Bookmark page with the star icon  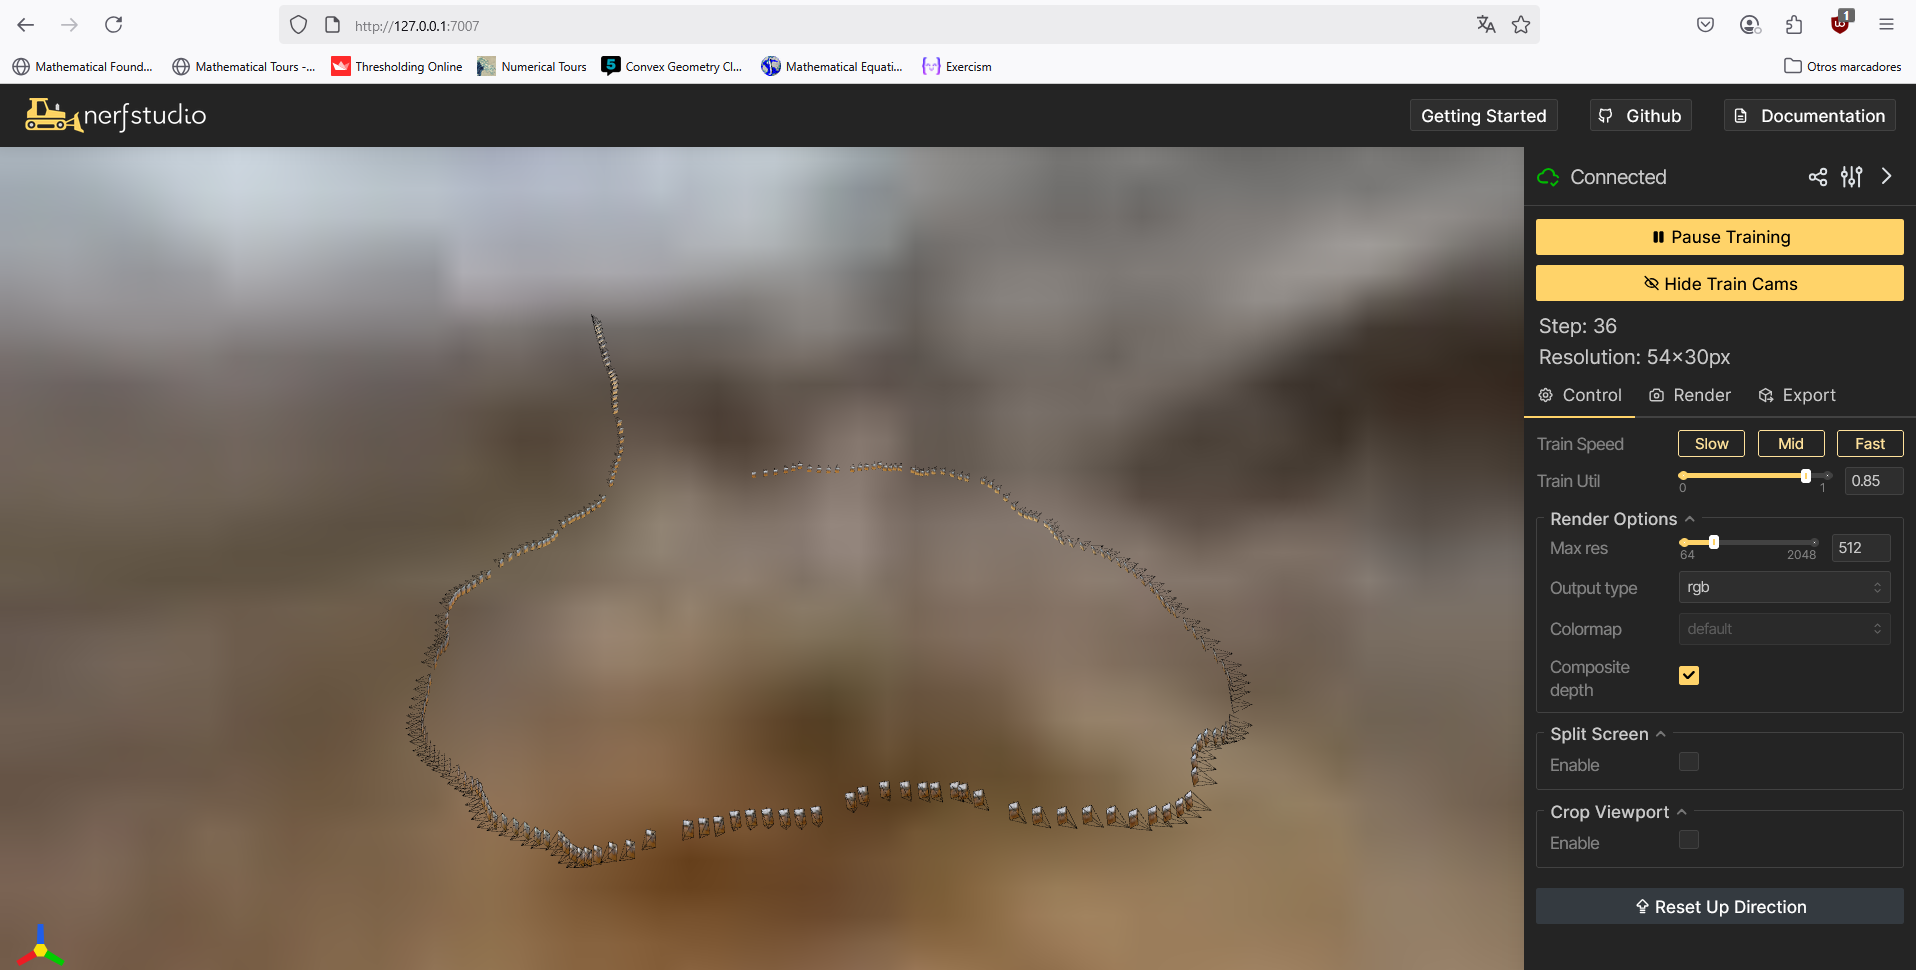pyautogui.click(x=1520, y=25)
